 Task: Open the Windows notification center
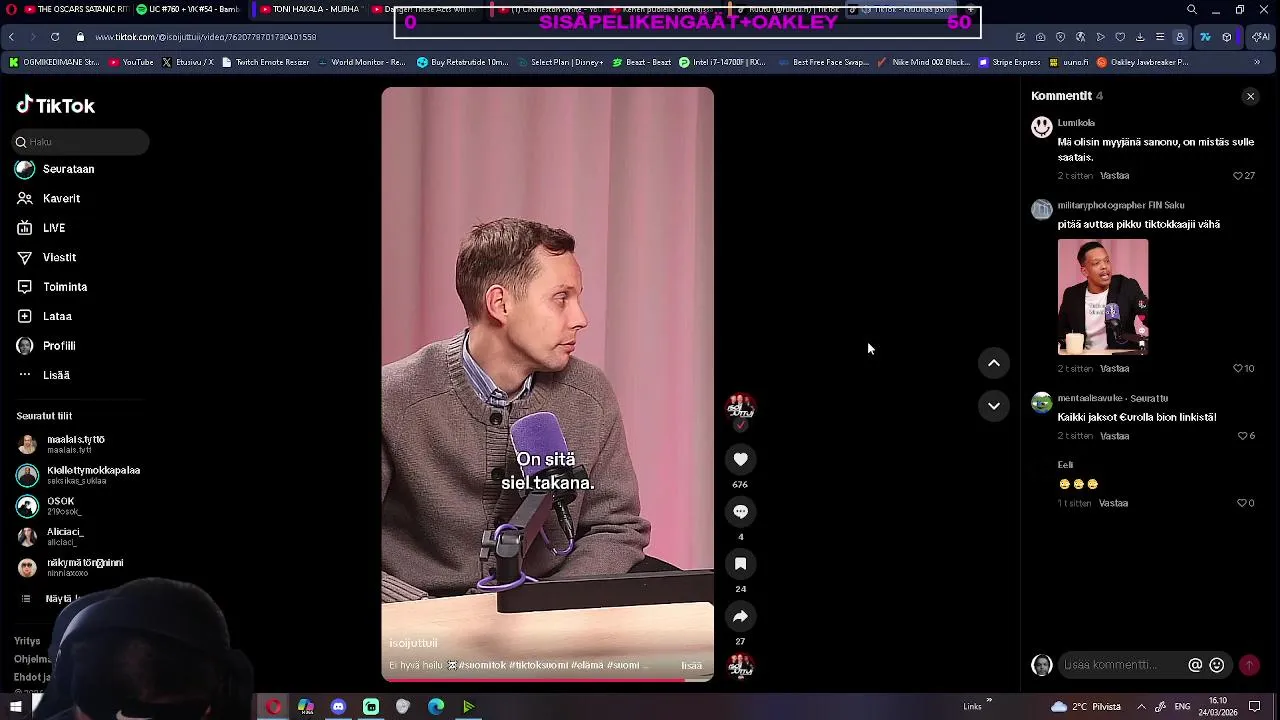(x=1255, y=707)
